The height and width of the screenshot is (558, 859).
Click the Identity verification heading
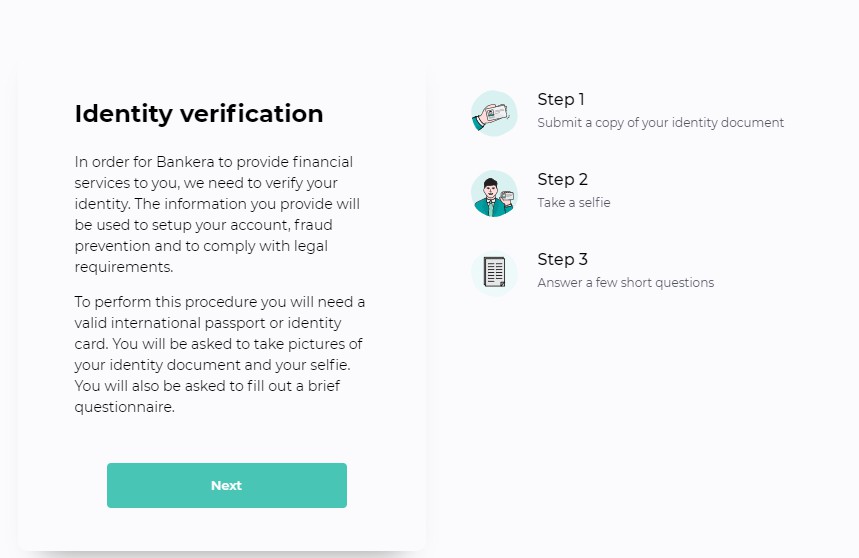[x=199, y=114]
